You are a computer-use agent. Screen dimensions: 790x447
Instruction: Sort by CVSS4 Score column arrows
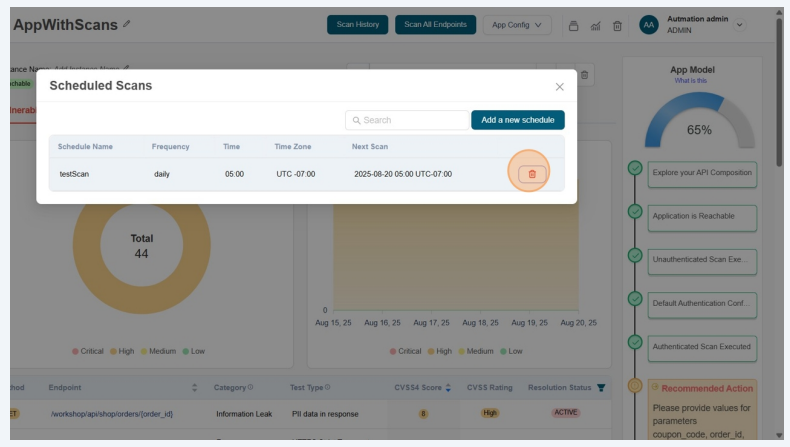tap(448, 388)
